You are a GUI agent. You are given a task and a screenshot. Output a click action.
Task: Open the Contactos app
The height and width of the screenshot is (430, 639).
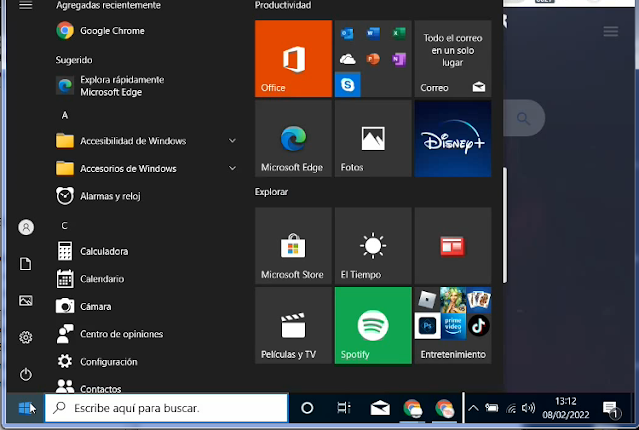(88, 387)
